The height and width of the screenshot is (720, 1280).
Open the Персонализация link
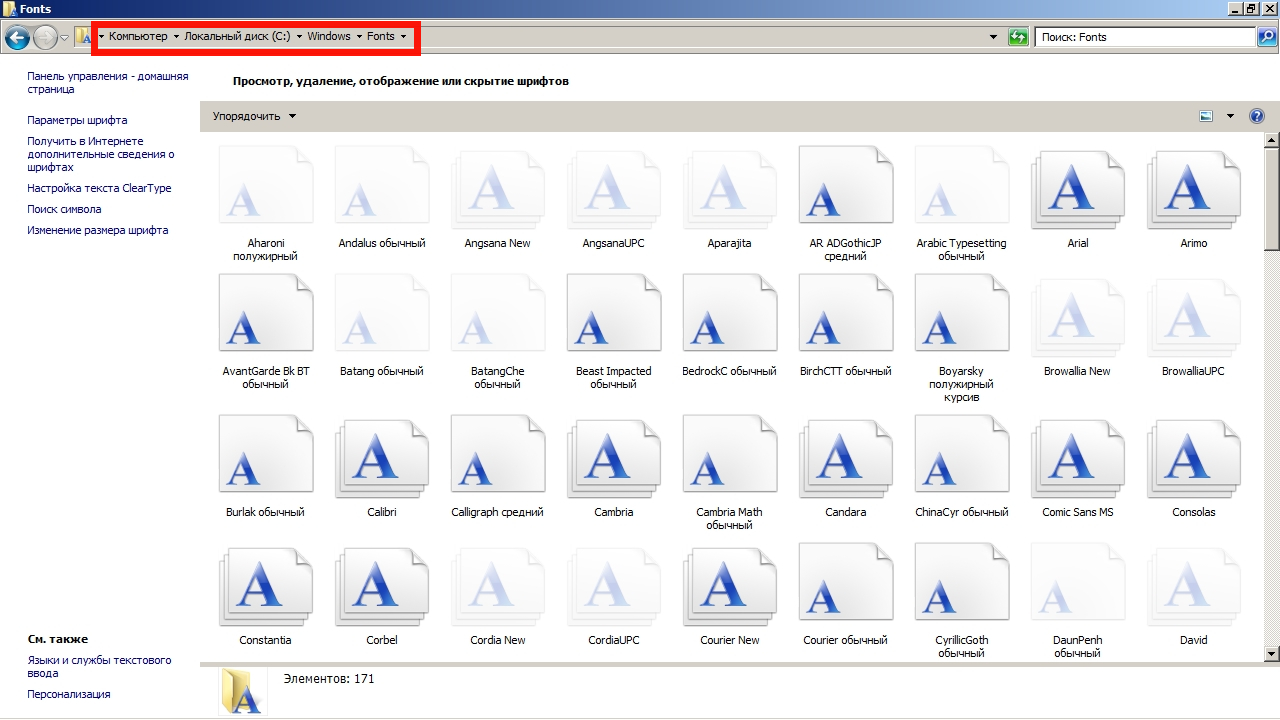pyautogui.click(x=69, y=694)
